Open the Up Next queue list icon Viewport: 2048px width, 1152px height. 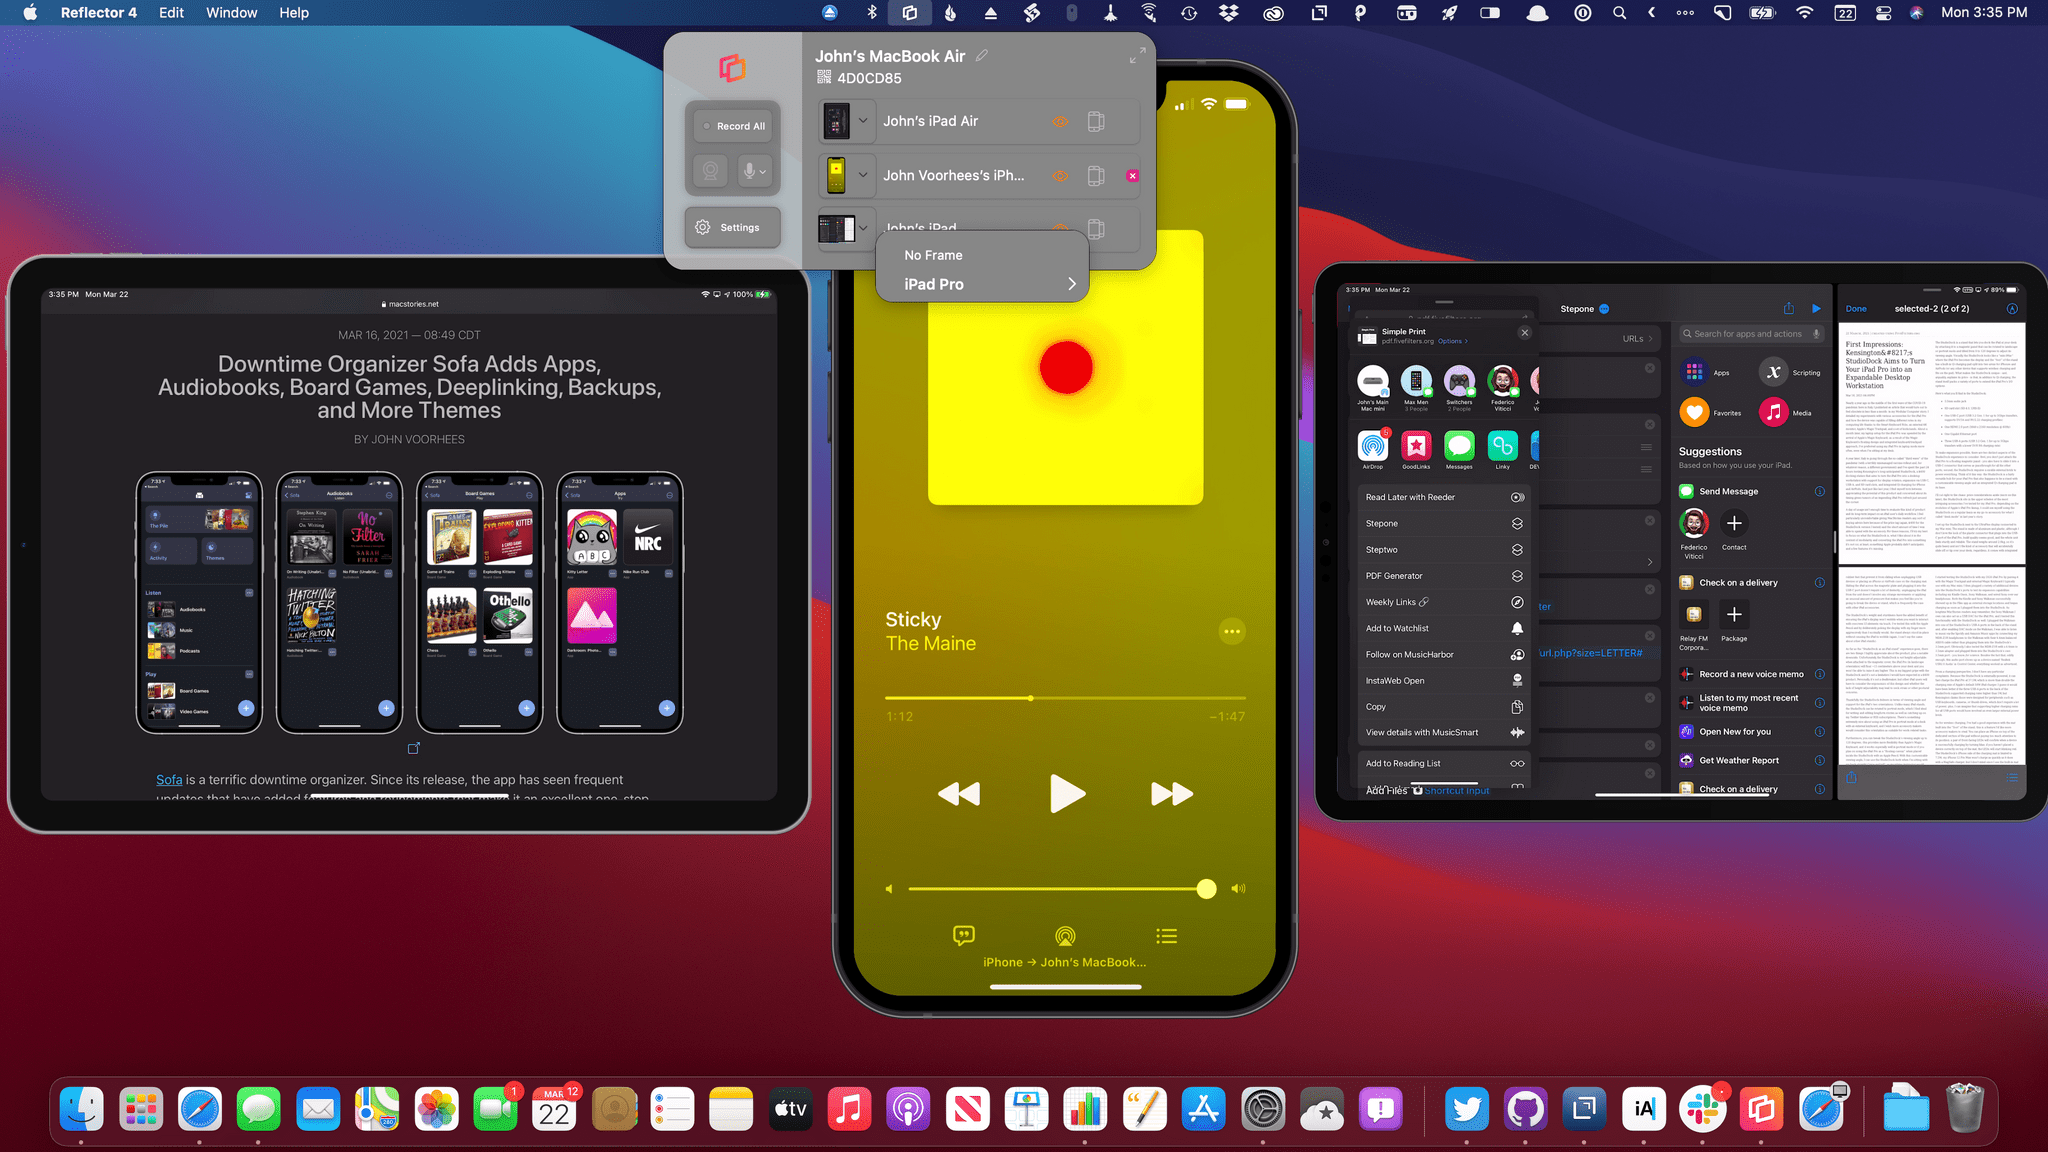pos(1166,936)
